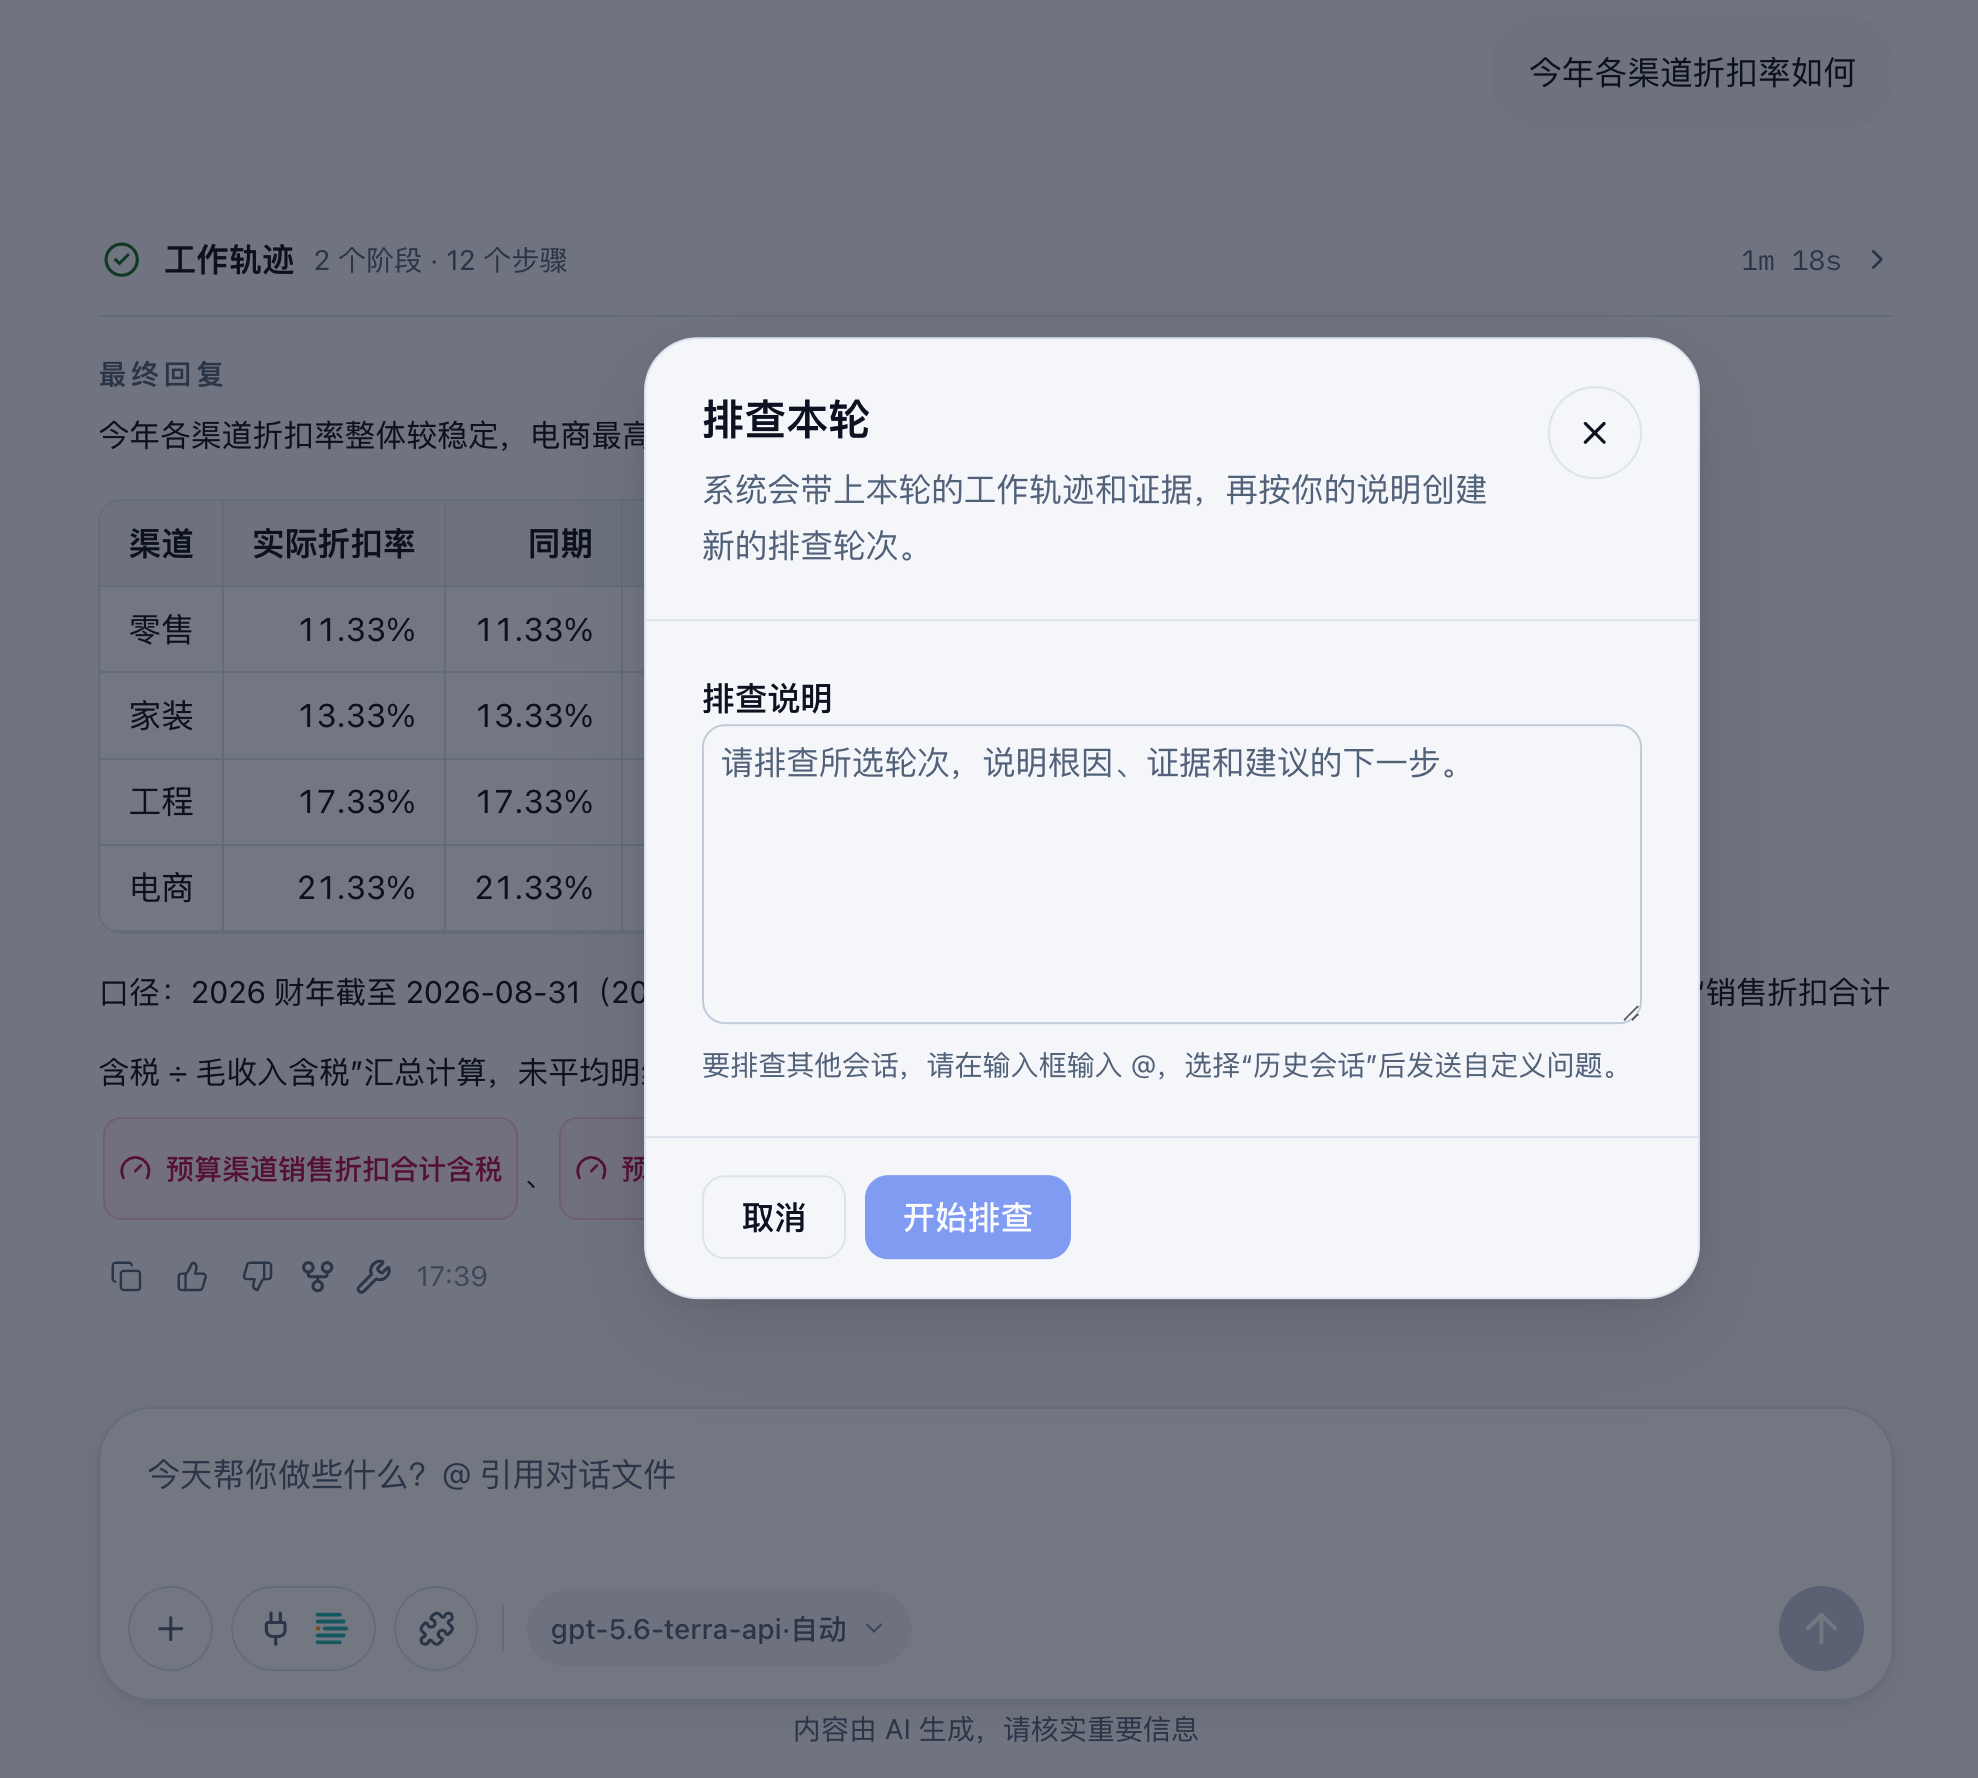The height and width of the screenshot is (1778, 1978).
Task: Open the puzzle-piece plugins icon
Action: point(436,1629)
